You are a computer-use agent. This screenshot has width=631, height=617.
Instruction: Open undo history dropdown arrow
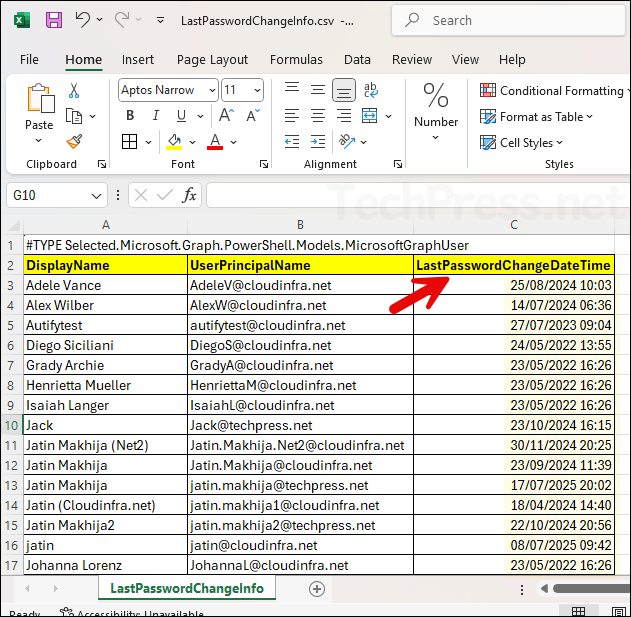tap(99, 19)
